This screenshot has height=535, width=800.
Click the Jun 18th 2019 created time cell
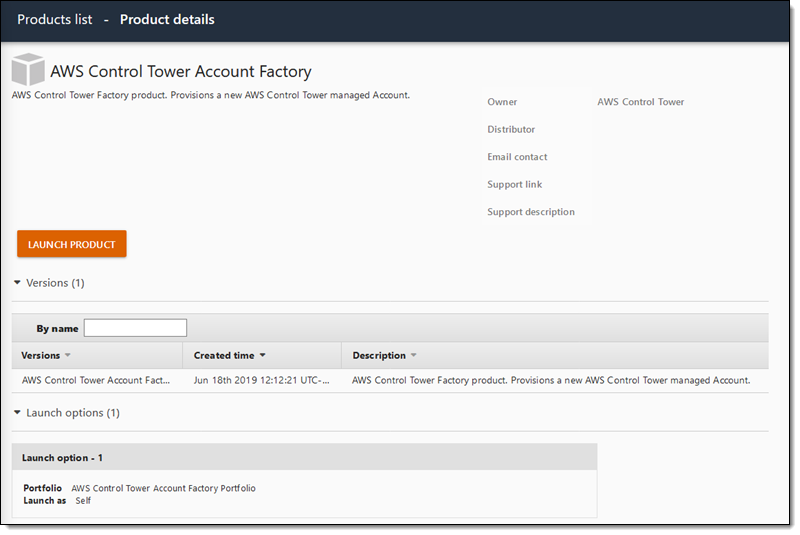261,381
